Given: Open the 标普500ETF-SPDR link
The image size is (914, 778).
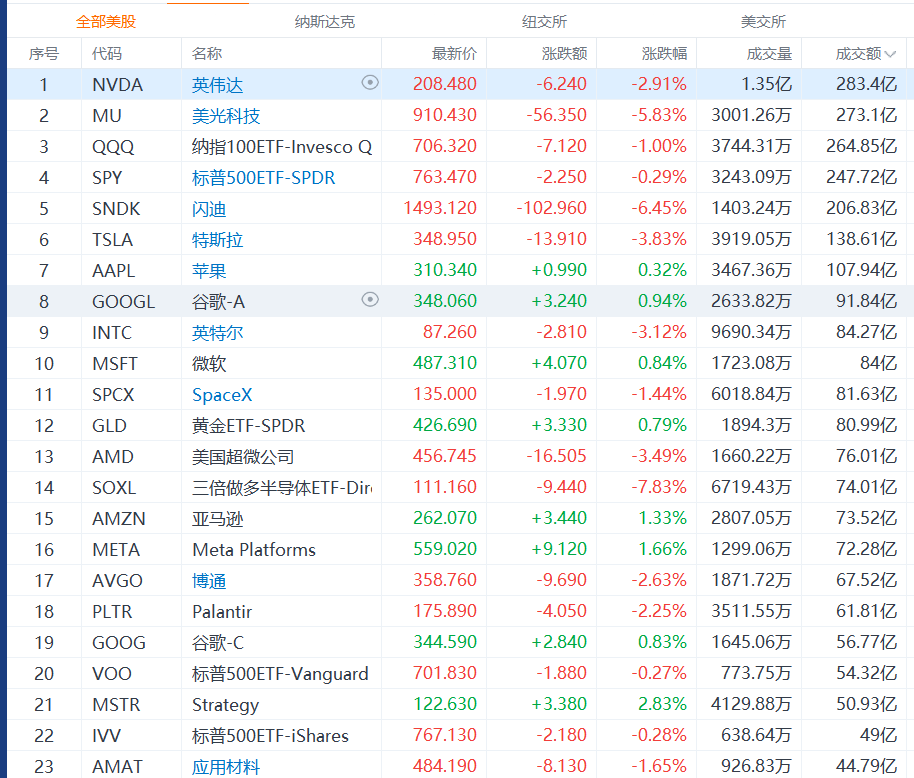Looking at the screenshot, I should click(263, 178).
